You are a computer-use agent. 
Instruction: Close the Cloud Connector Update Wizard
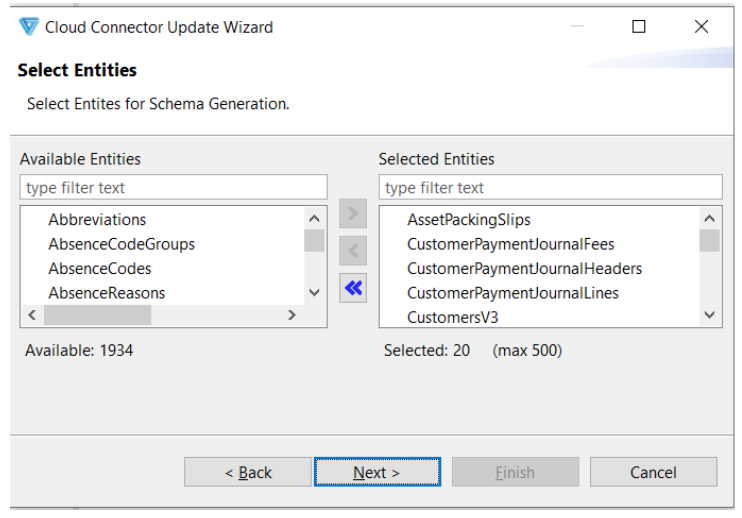701,26
